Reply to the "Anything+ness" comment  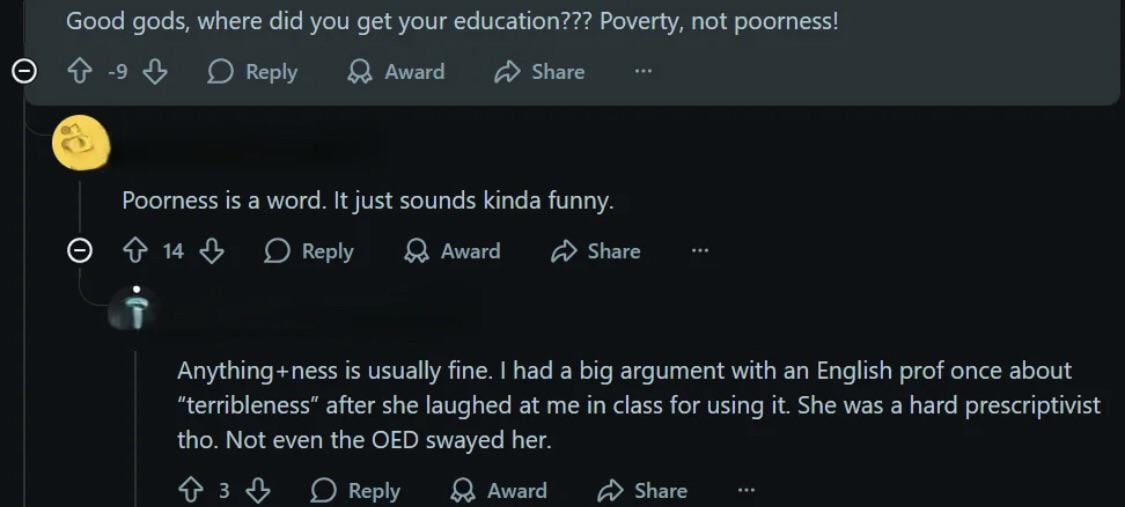(355, 490)
